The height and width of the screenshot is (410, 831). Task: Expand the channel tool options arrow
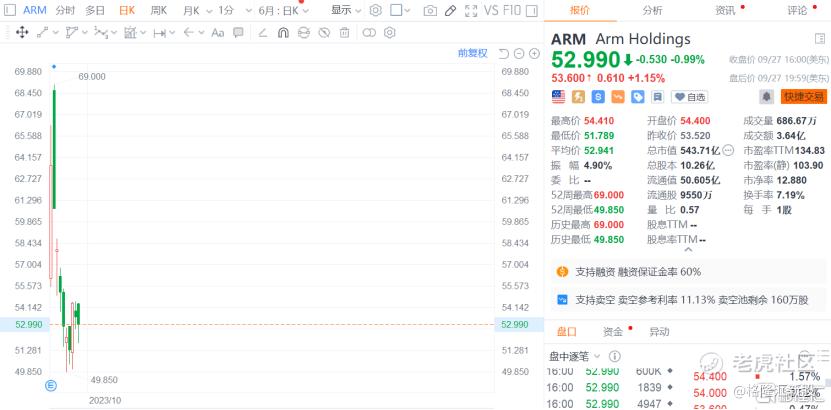pyautogui.click(x=85, y=33)
